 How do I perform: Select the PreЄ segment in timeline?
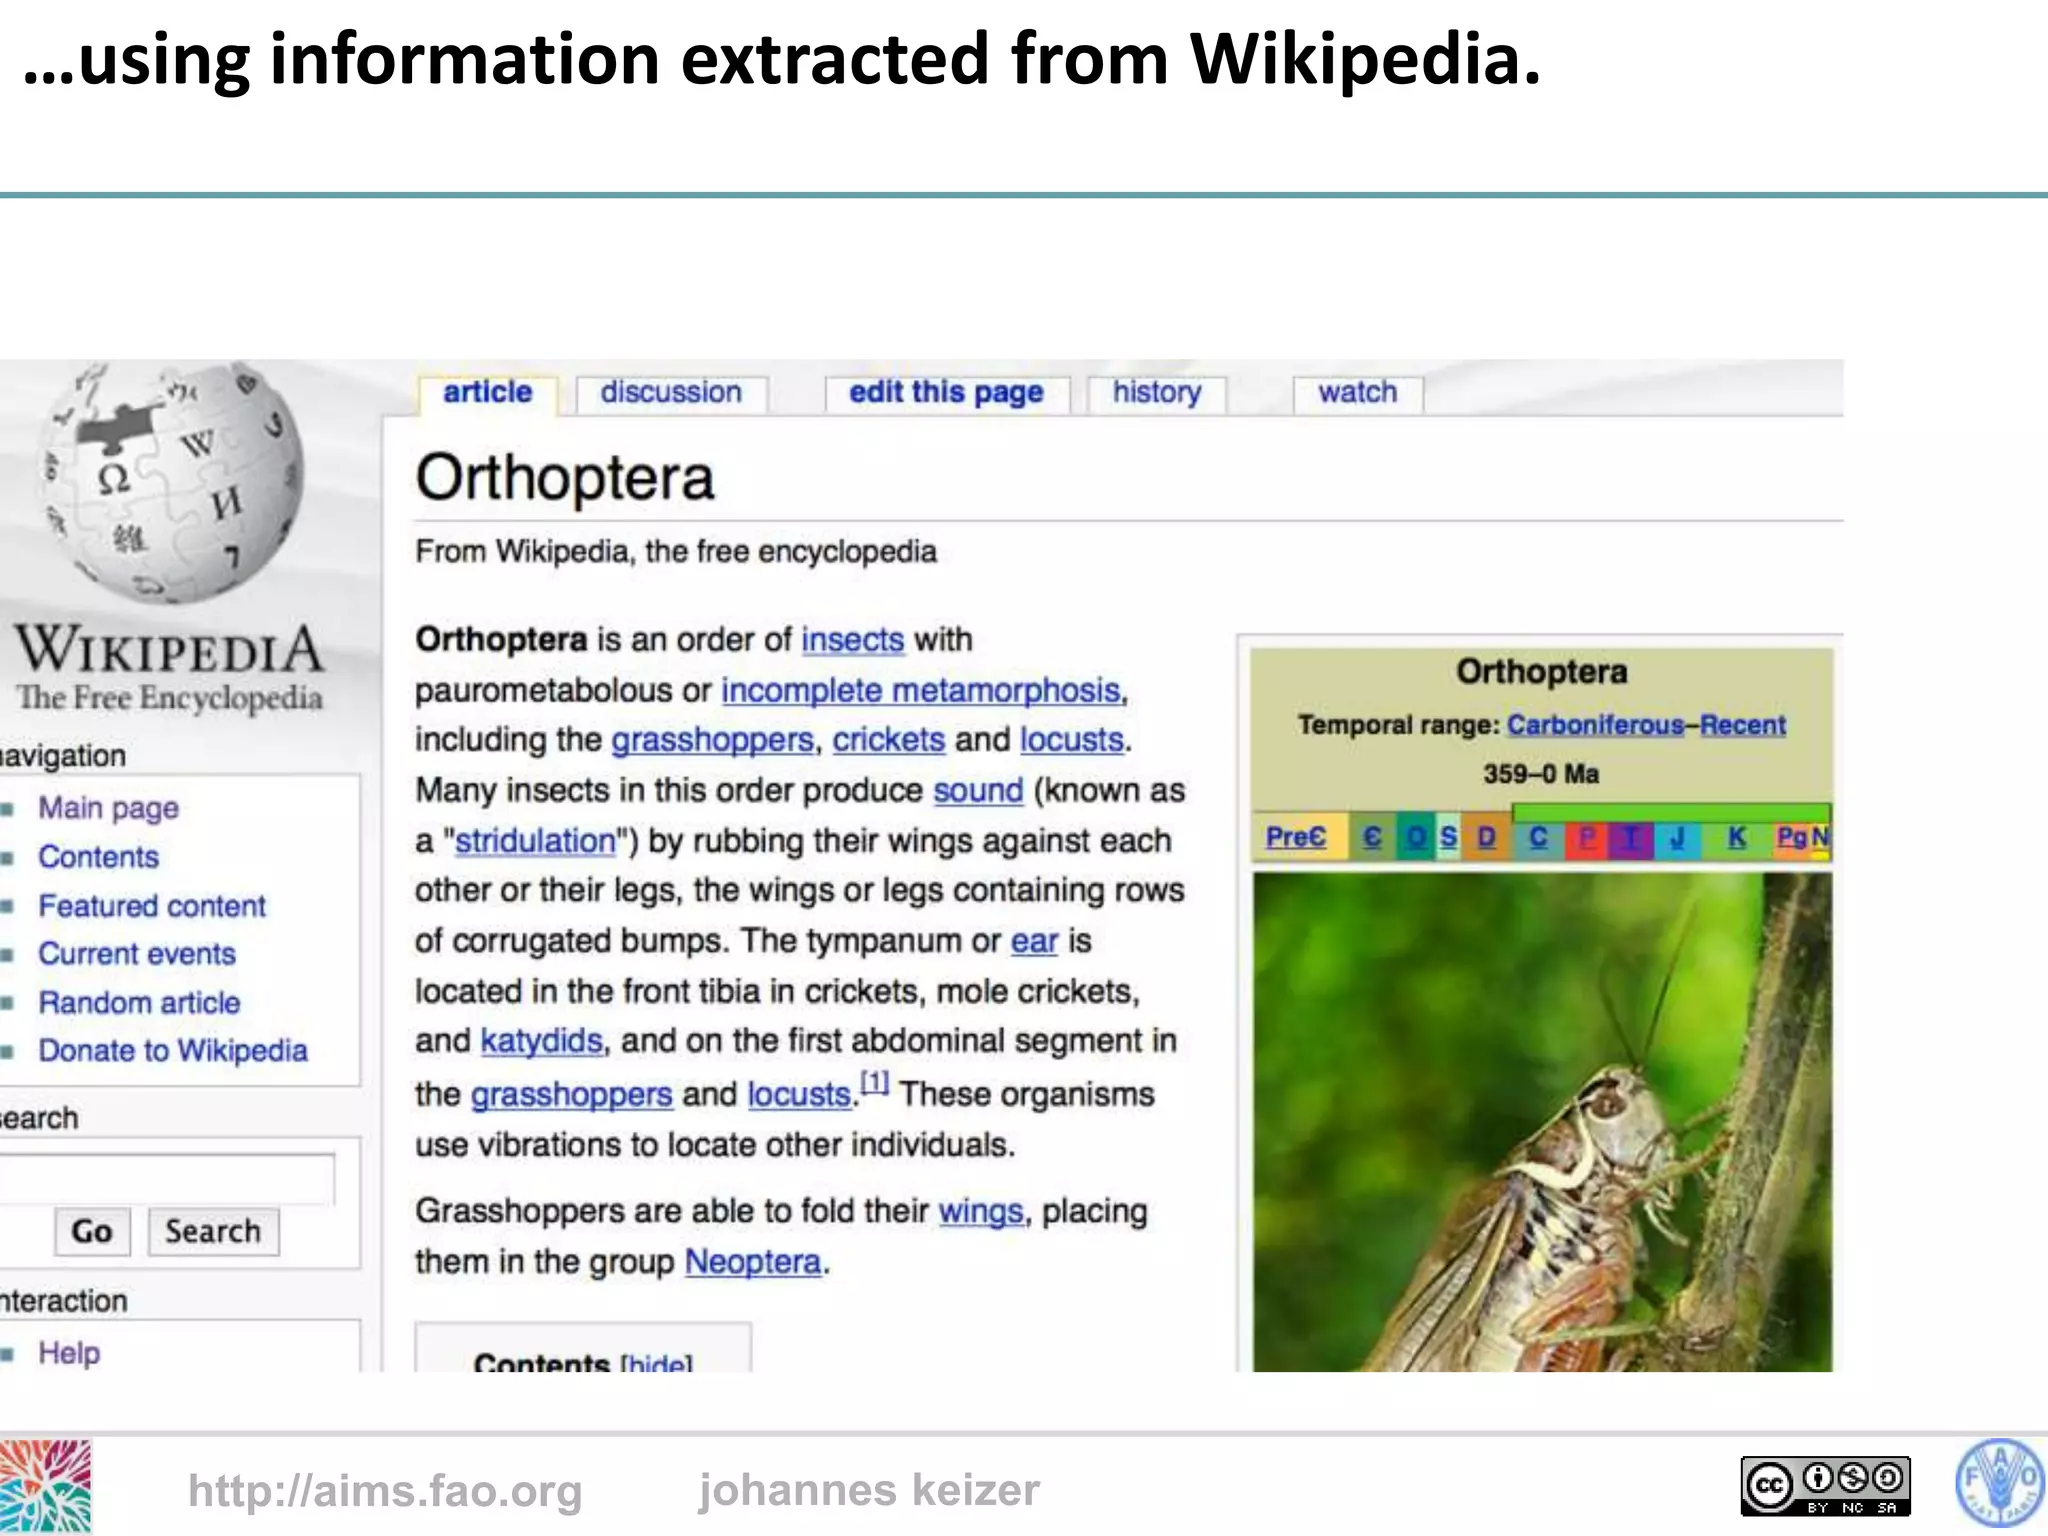tap(1295, 837)
